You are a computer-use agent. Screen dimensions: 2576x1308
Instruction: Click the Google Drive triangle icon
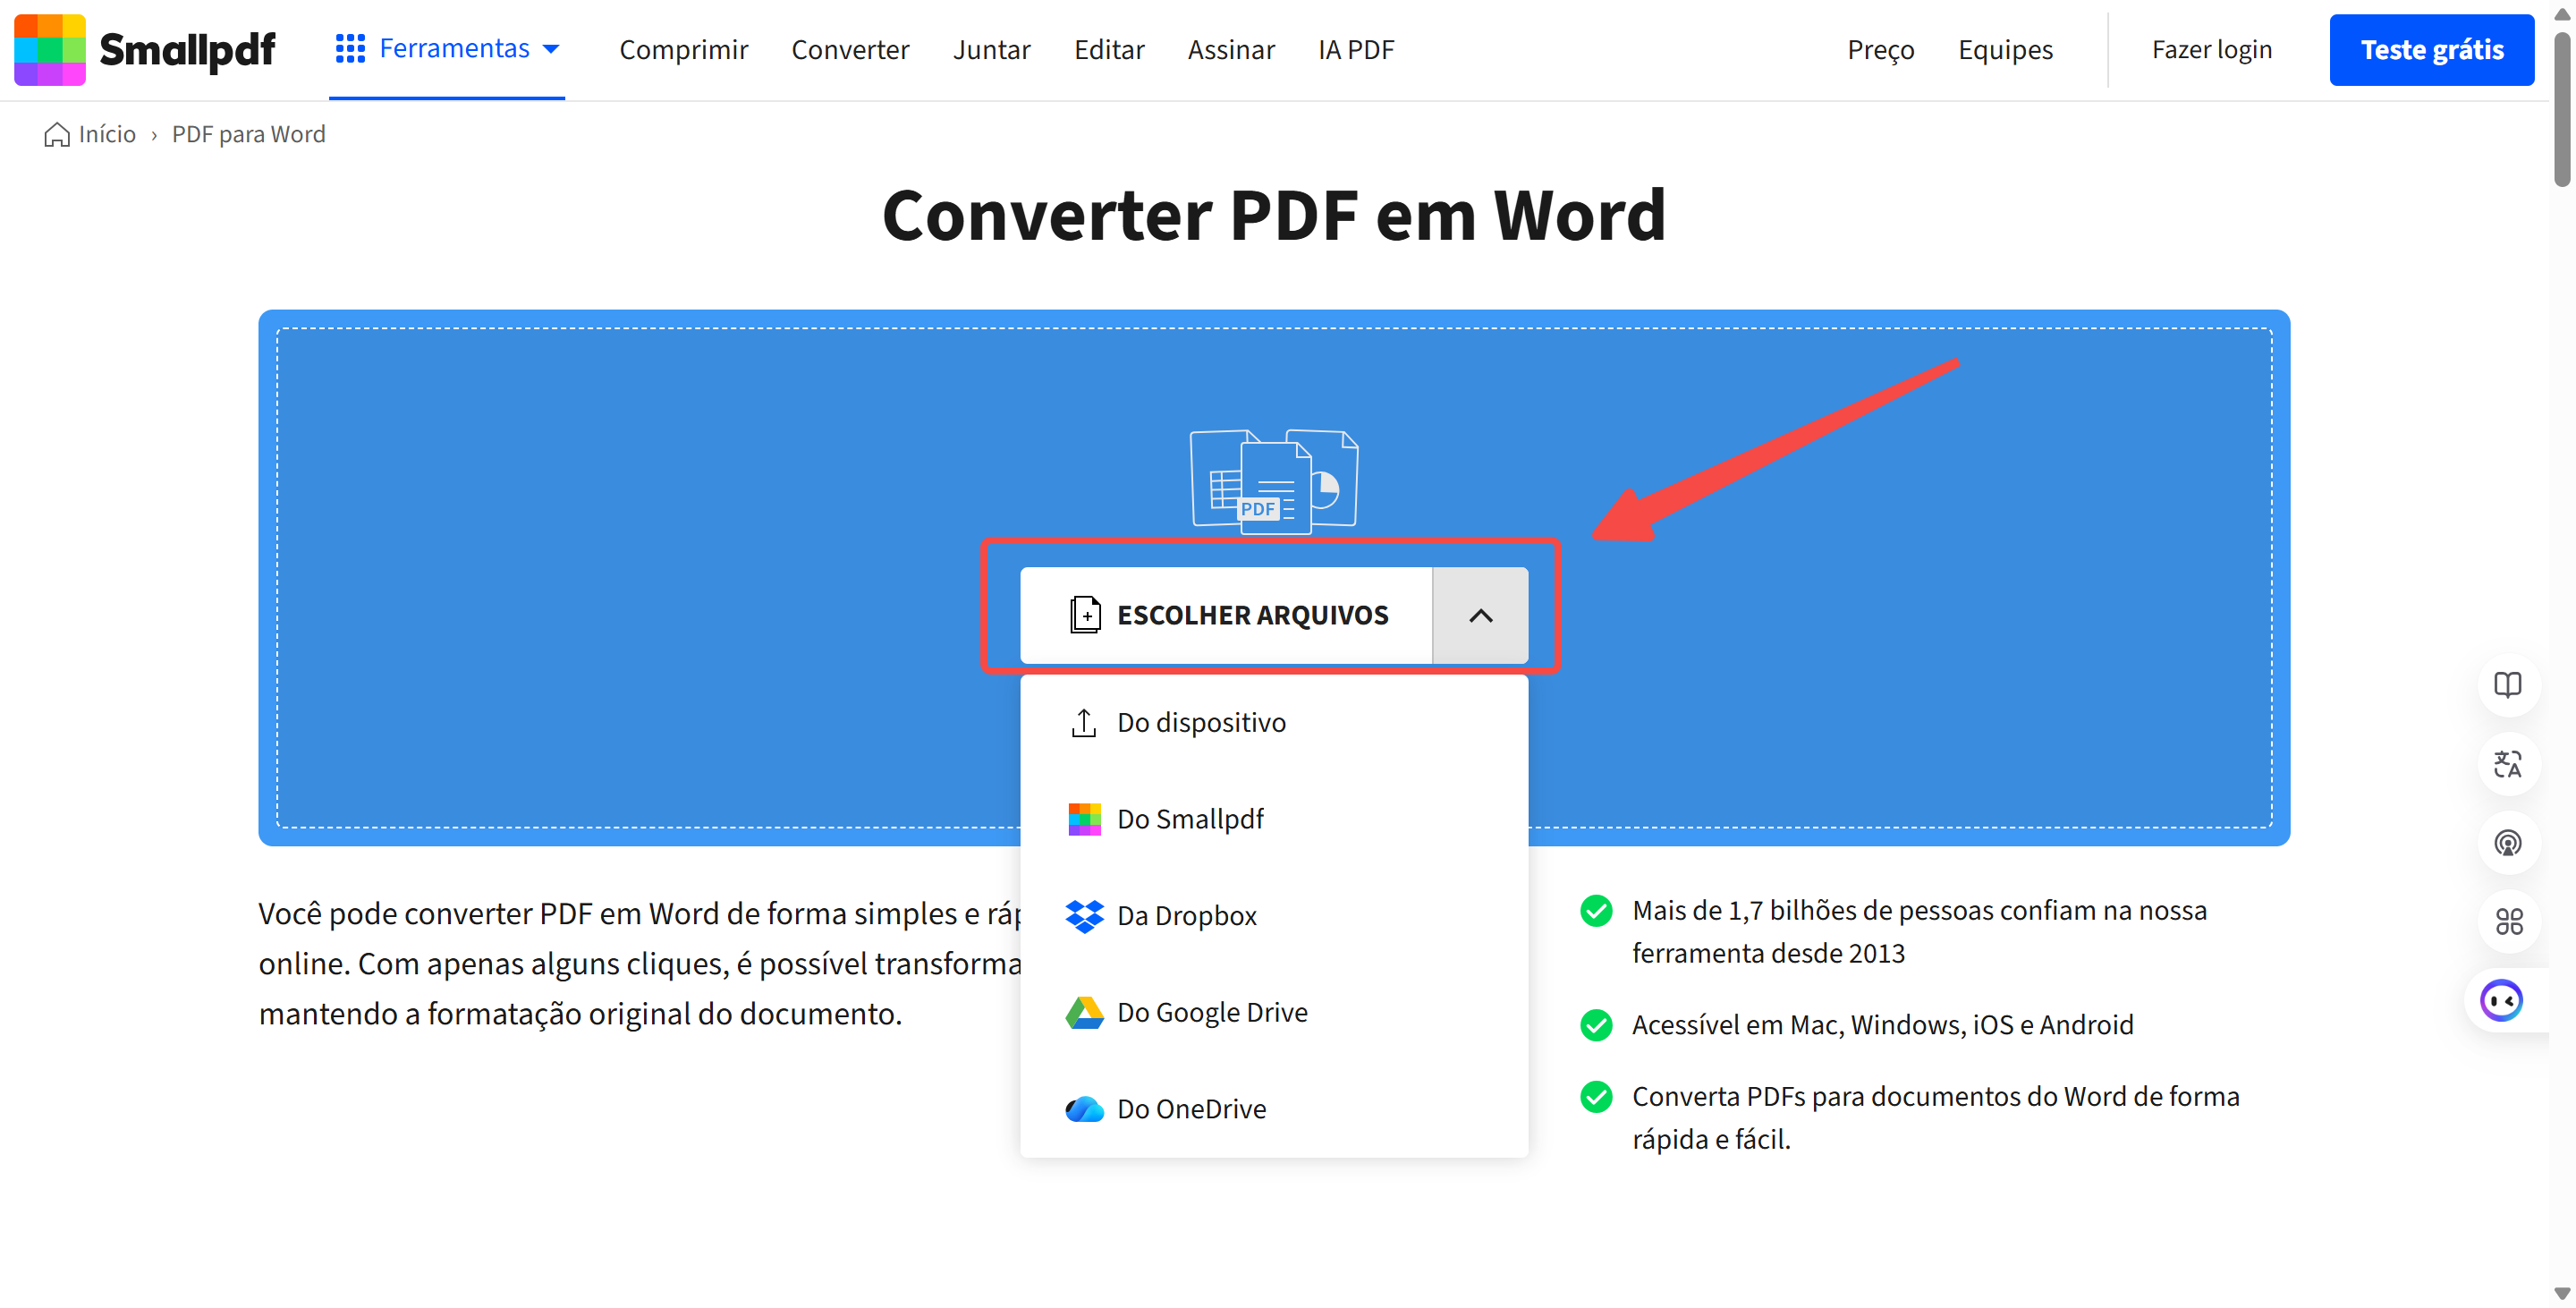coord(1084,1012)
